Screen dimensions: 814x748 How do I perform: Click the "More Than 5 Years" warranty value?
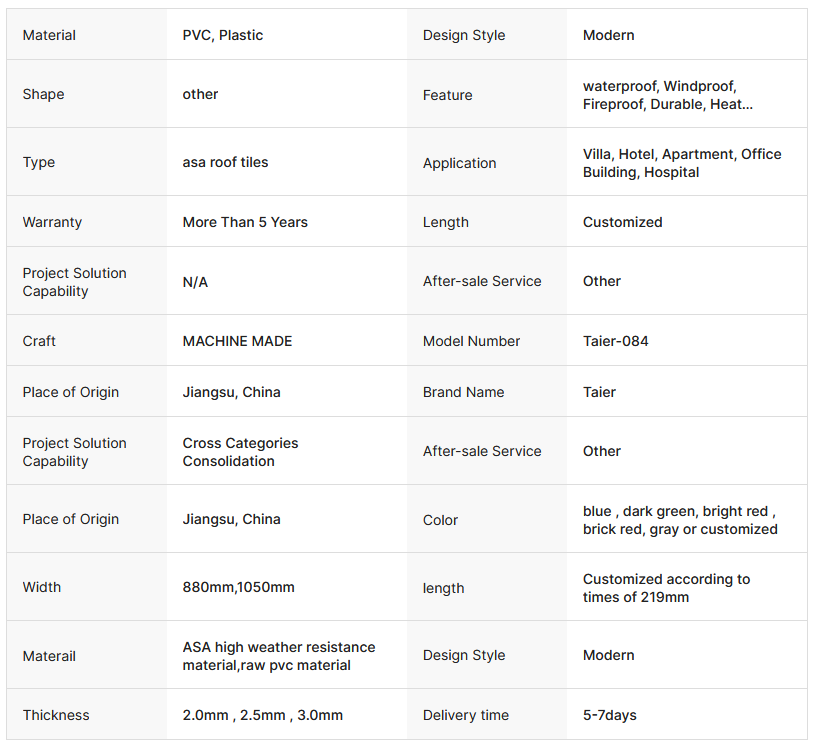pos(245,222)
